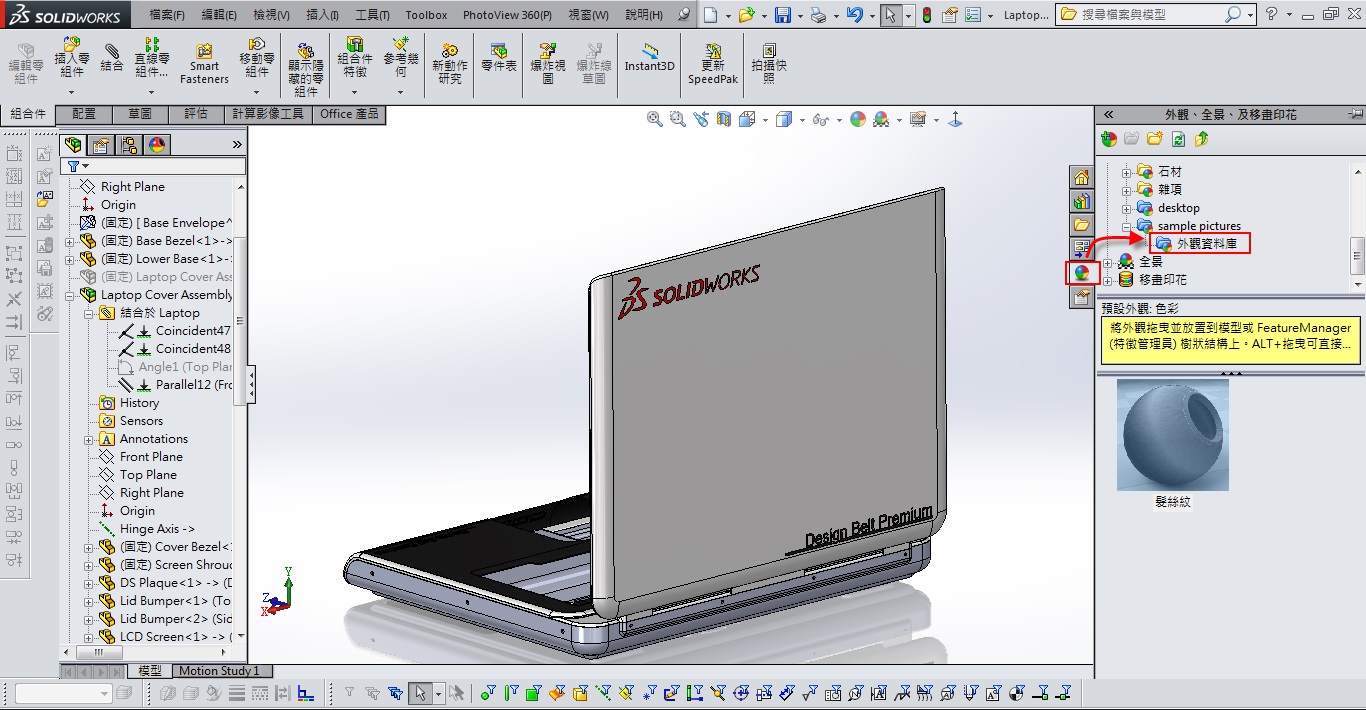This screenshot has width=1366, height=710.
Task: Open the filter dropdown in FeatureManager
Action: click(79, 166)
